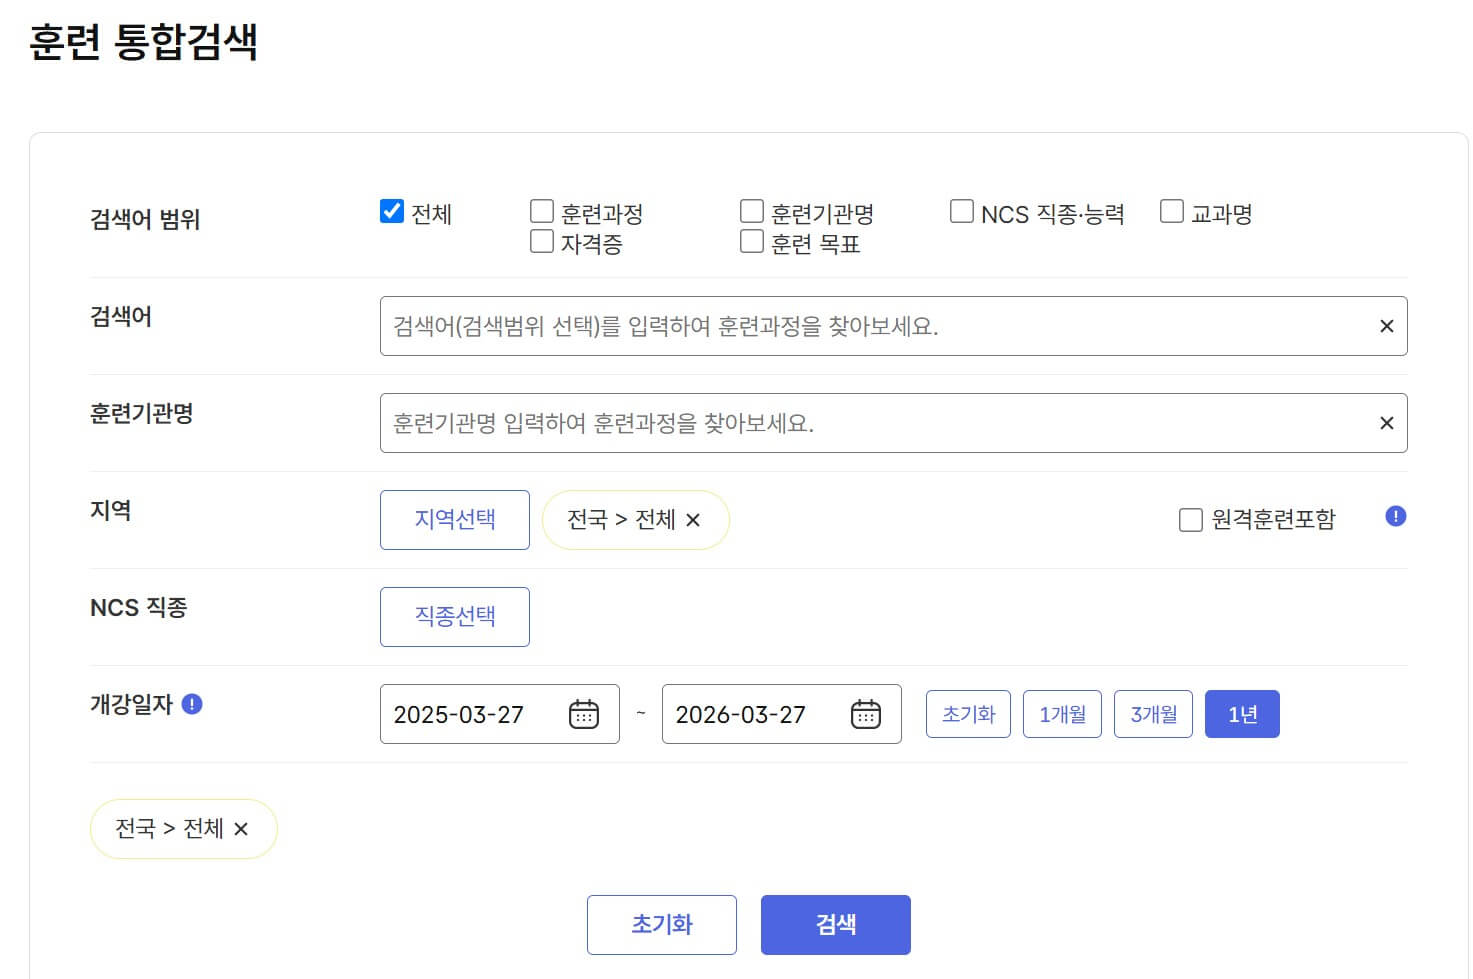Image resolution: width=1473 pixels, height=979 pixels.
Task: Check the 교과명 checkbox
Action: 1170,210
